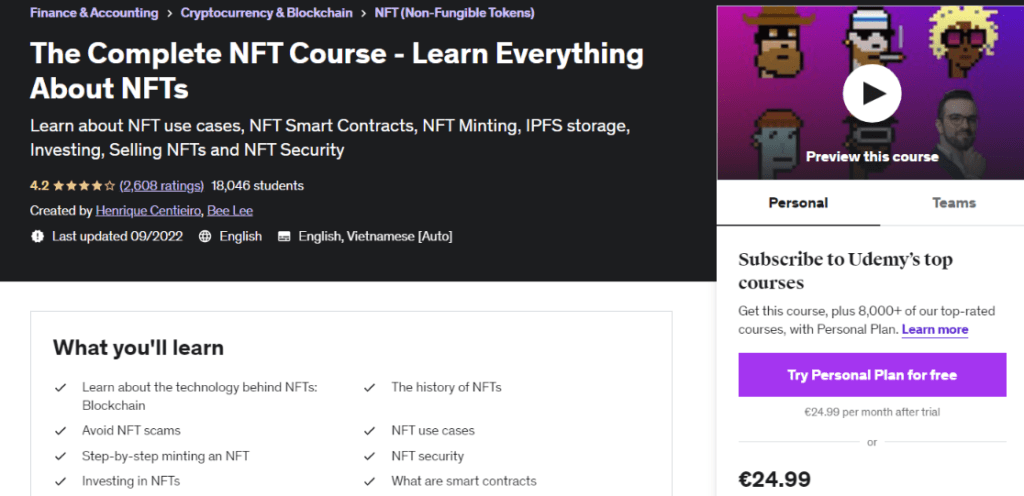
Task: Switch to the Teams tab
Action: point(953,203)
